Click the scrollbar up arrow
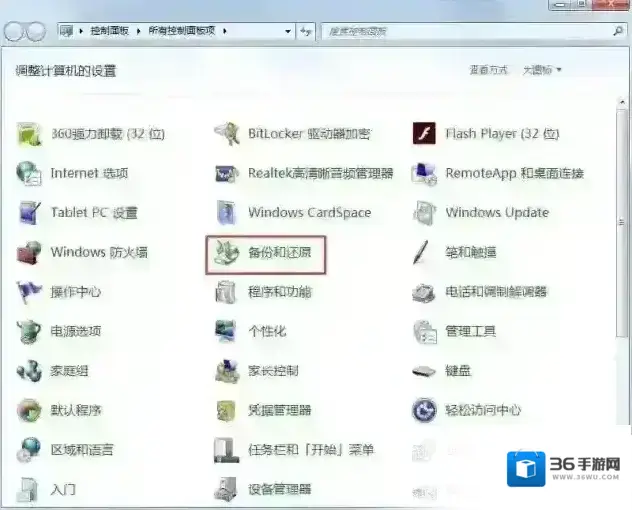632x510 pixels. [x=622, y=102]
